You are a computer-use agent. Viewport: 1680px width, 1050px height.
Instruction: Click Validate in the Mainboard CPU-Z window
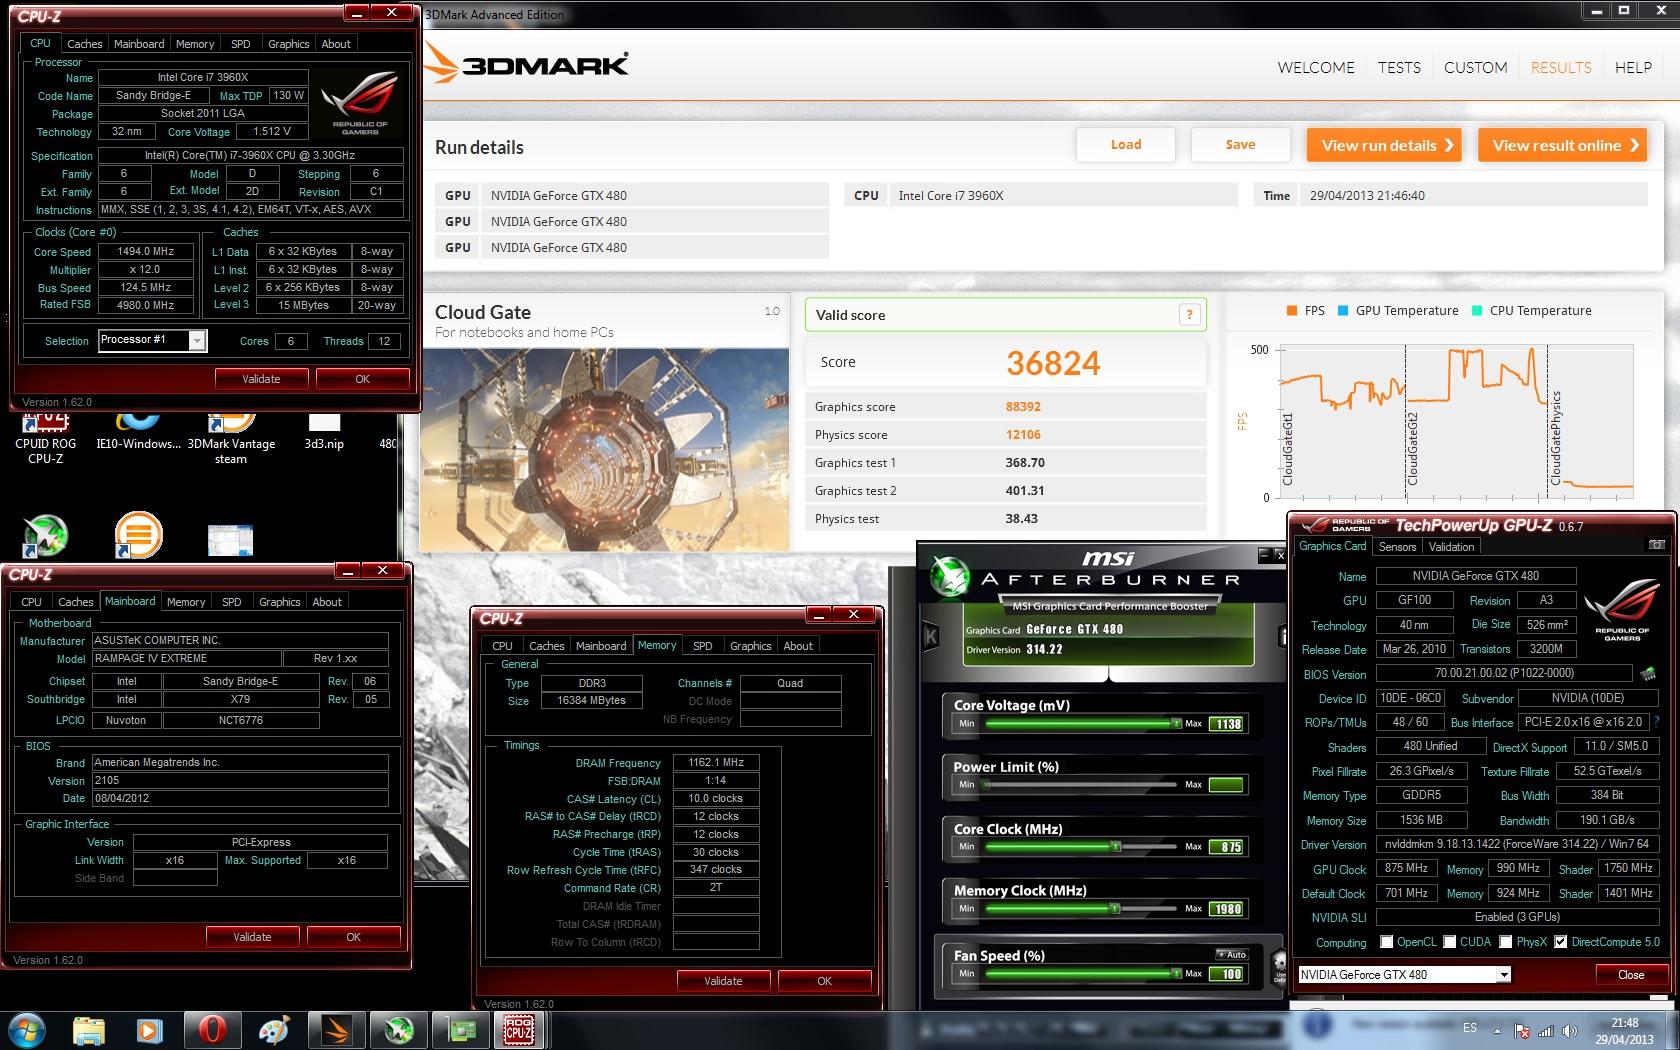[x=252, y=937]
